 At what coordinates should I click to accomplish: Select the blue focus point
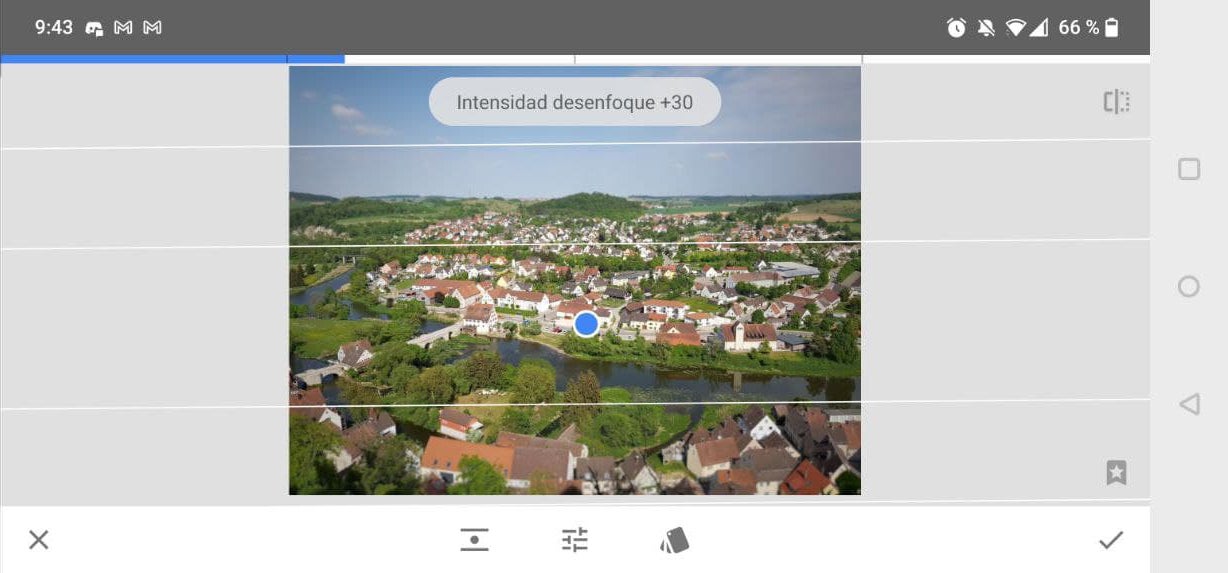[586, 323]
